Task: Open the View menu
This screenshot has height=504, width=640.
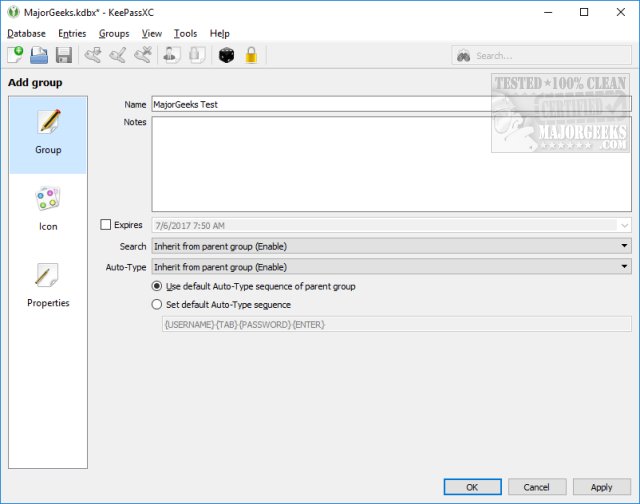Action: [x=152, y=33]
